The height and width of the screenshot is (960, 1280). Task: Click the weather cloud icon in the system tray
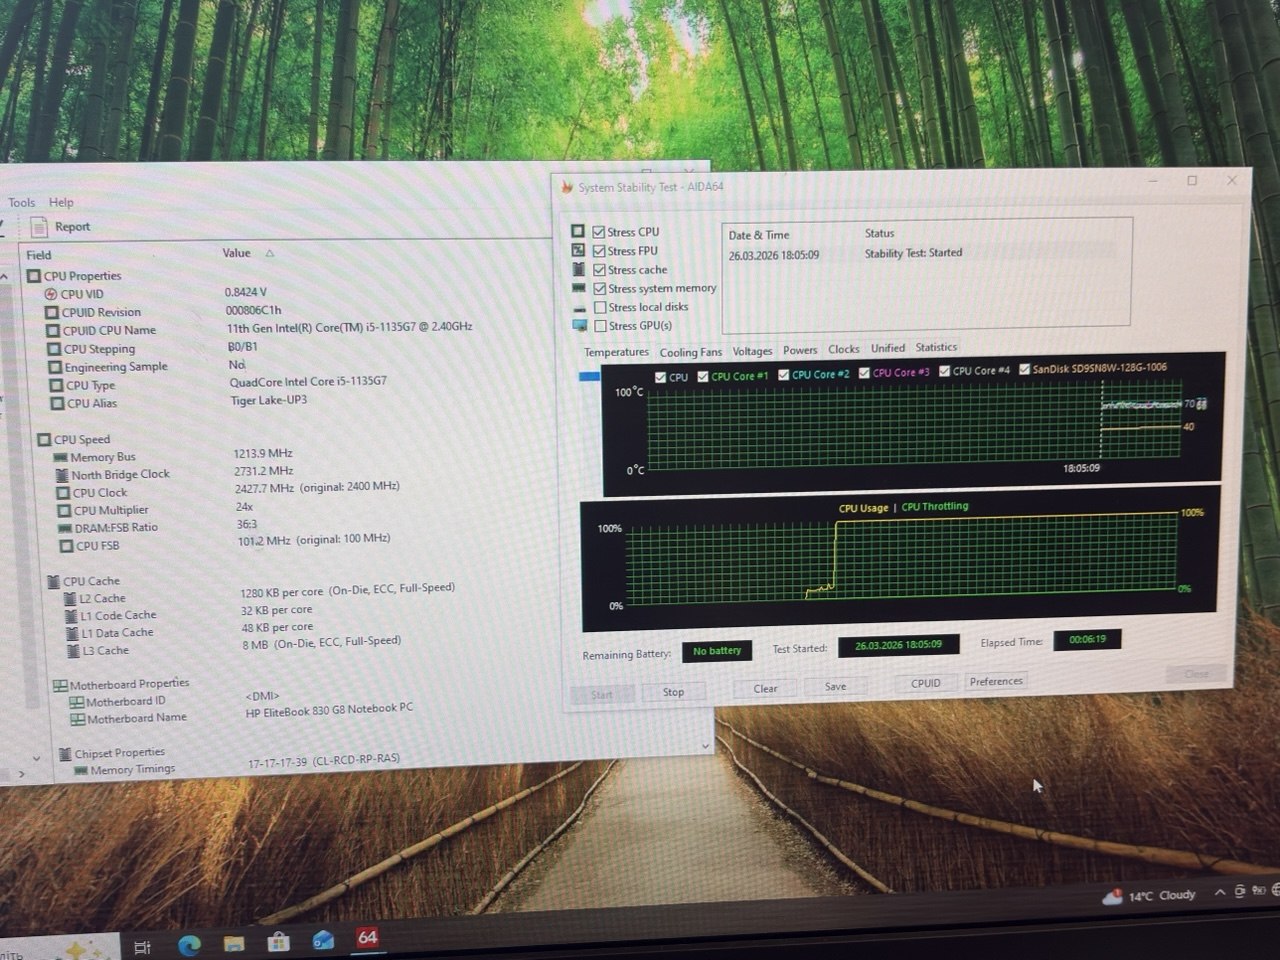point(1111,897)
